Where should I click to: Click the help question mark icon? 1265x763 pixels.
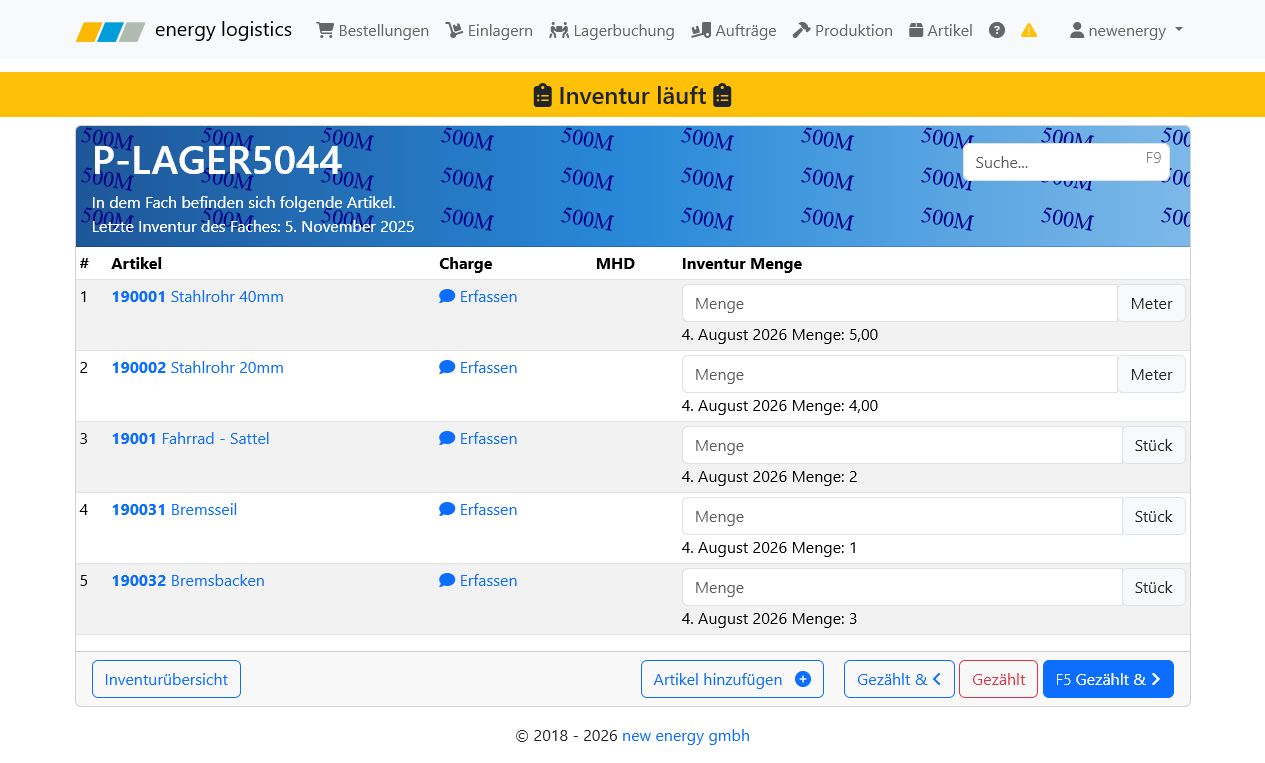pos(997,30)
